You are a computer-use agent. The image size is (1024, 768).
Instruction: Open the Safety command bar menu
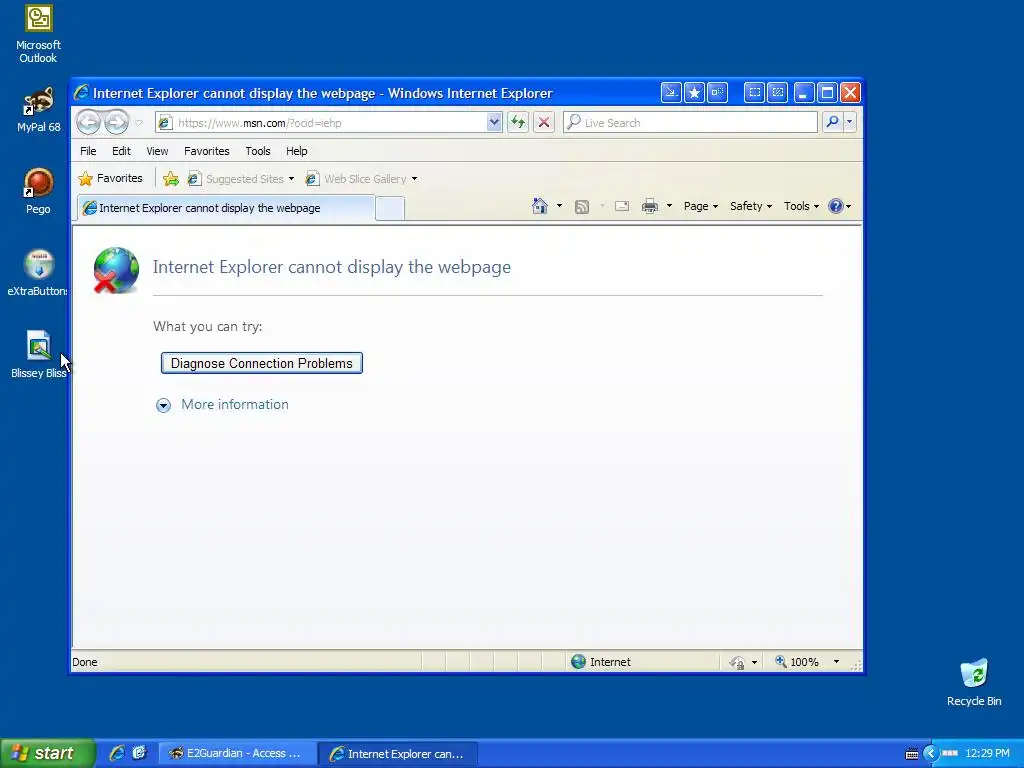pyautogui.click(x=750, y=206)
